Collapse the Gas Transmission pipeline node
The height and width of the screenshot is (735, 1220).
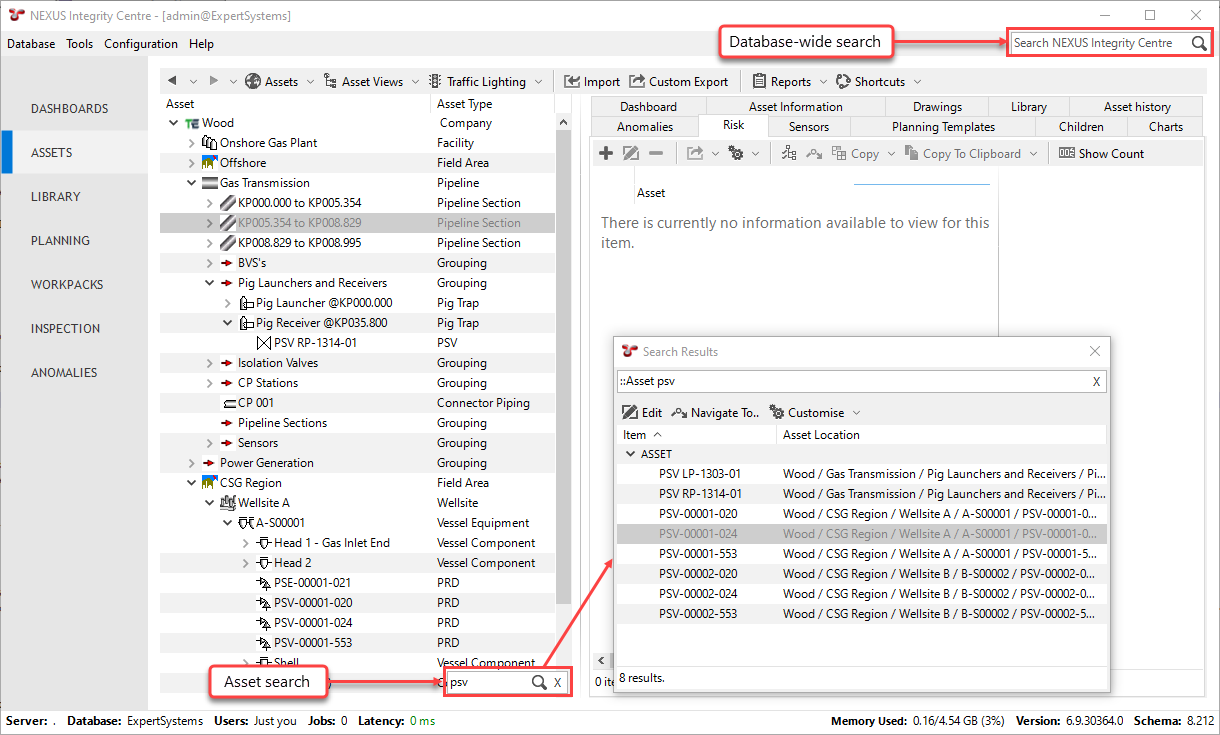pyautogui.click(x=192, y=183)
